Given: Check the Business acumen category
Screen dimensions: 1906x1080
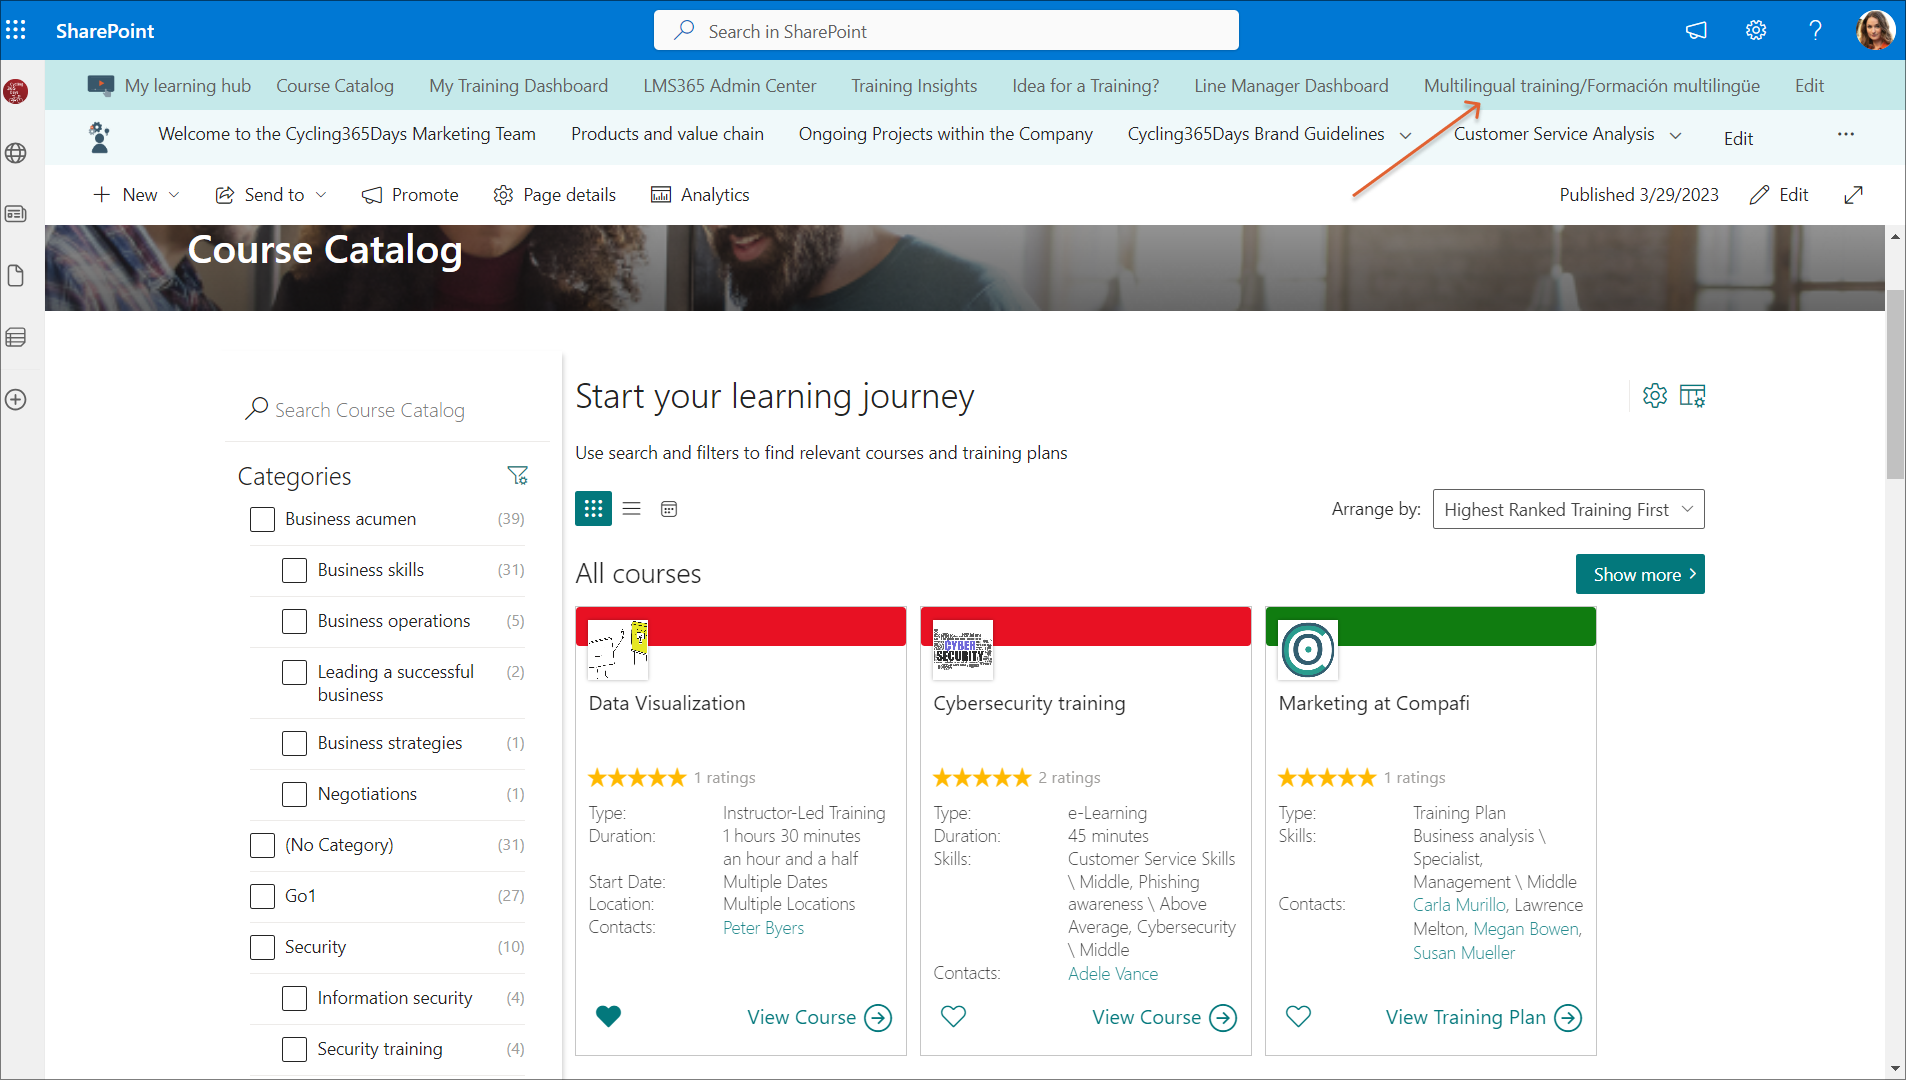Looking at the screenshot, I should [x=262, y=519].
